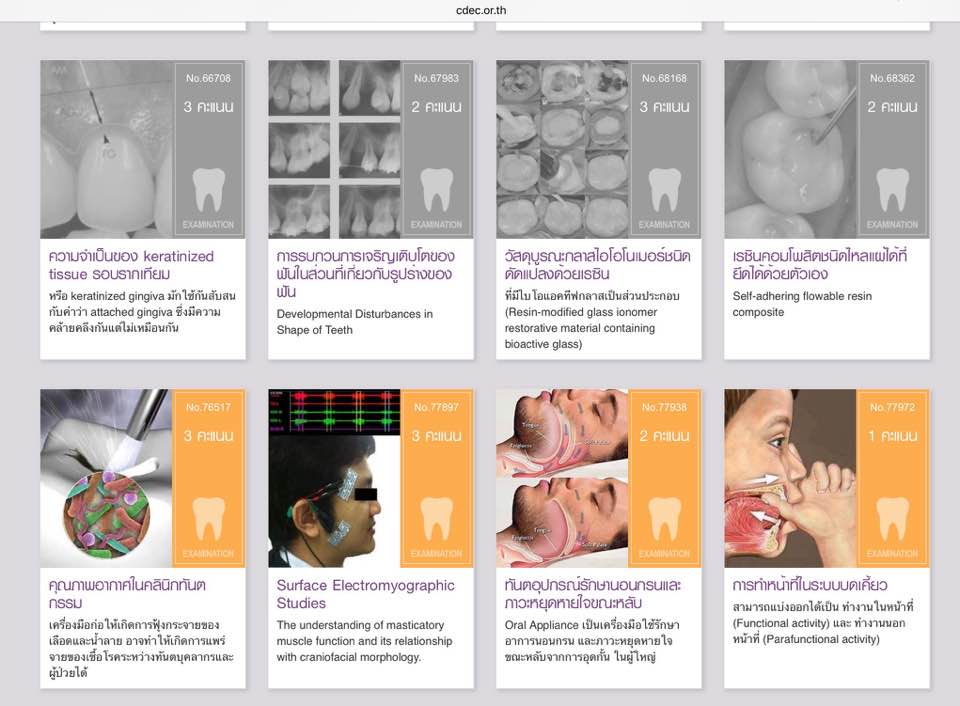This screenshot has width=960, height=706.
Task: Click orange tooth icon on card No.77938
Action: click(665, 518)
